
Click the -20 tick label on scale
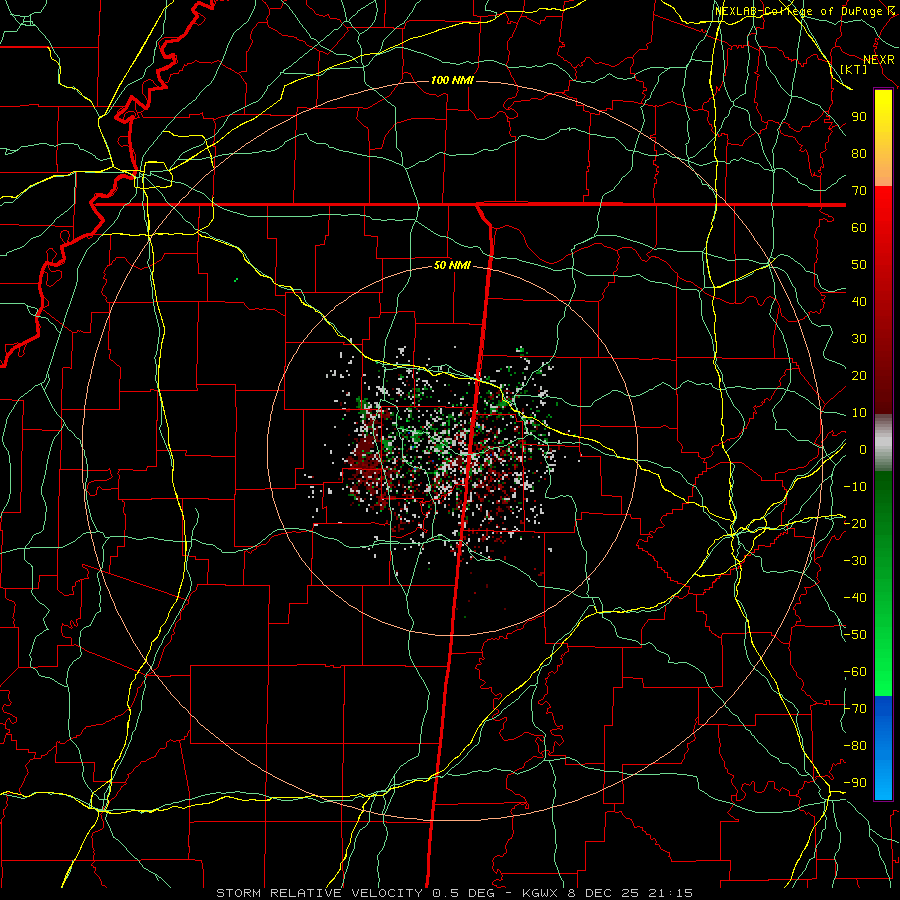(855, 523)
